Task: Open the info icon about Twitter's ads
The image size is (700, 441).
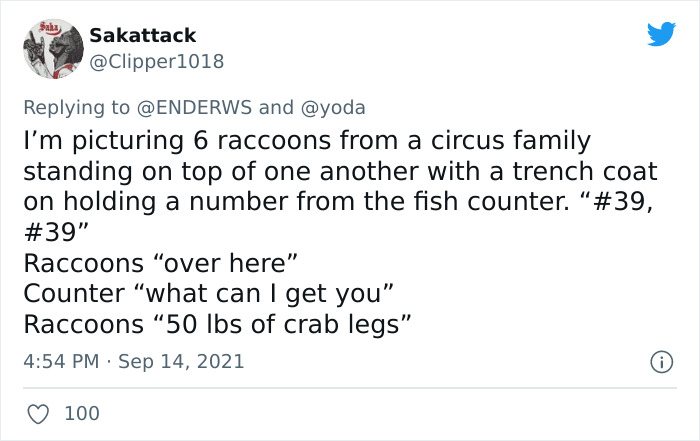Action: (x=661, y=360)
